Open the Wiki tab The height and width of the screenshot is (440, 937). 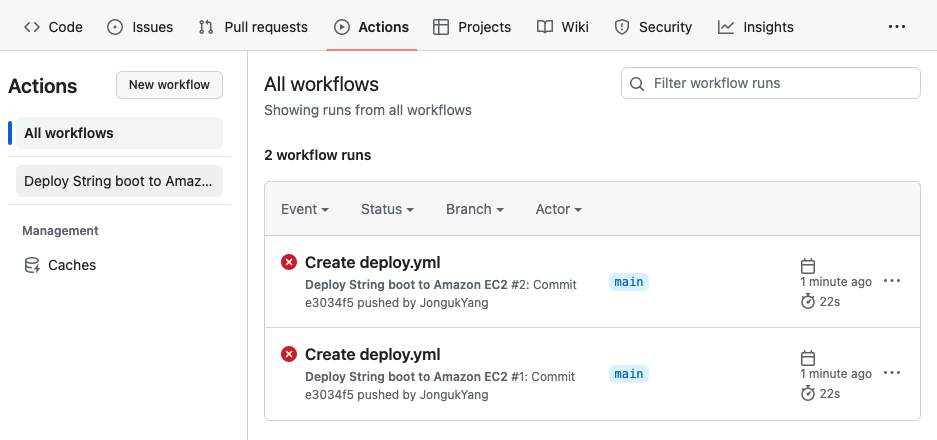(562, 27)
